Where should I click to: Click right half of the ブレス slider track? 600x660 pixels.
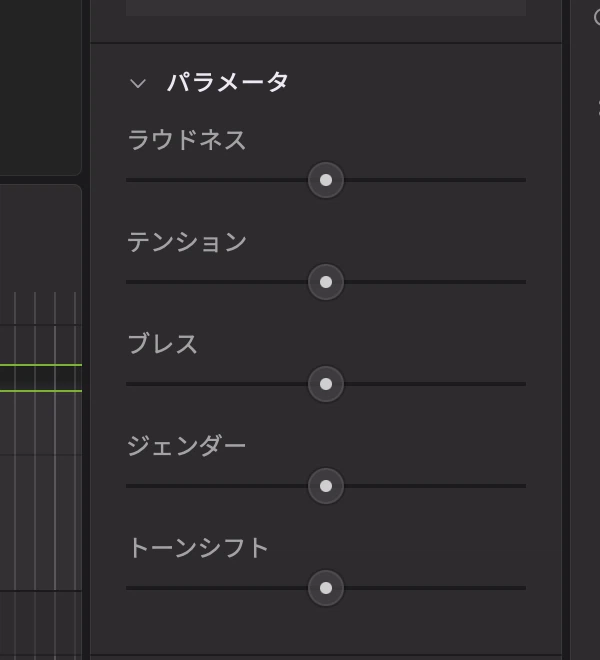click(435, 384)
